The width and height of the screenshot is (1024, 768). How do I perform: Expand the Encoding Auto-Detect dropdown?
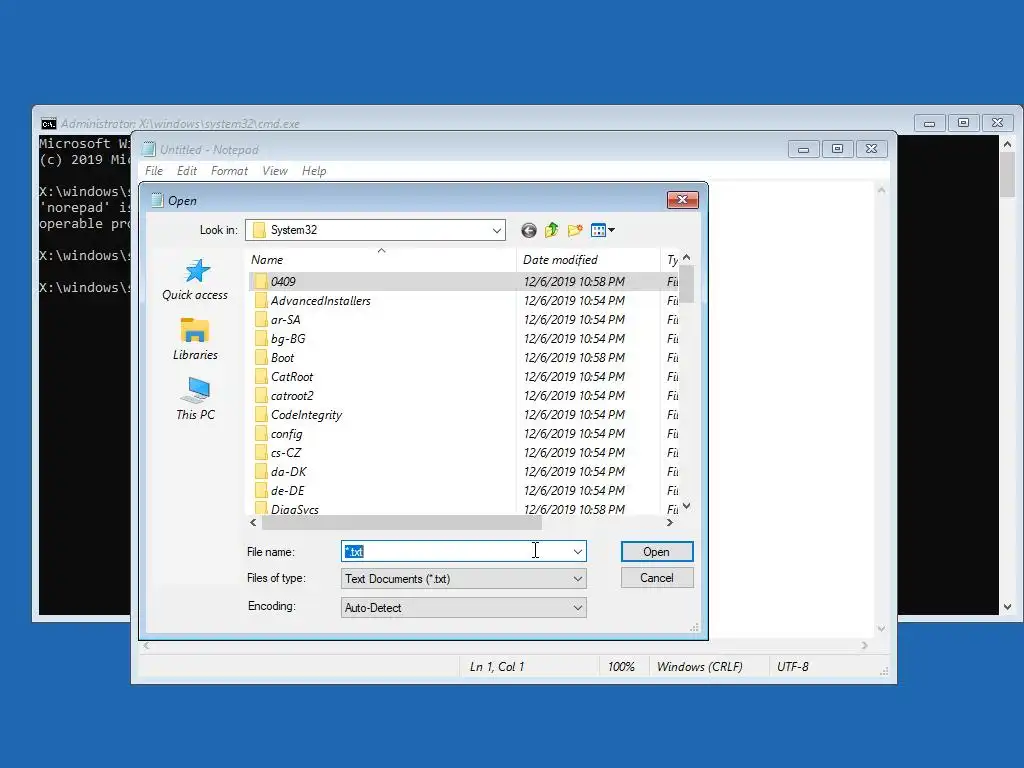pos(577,607)
